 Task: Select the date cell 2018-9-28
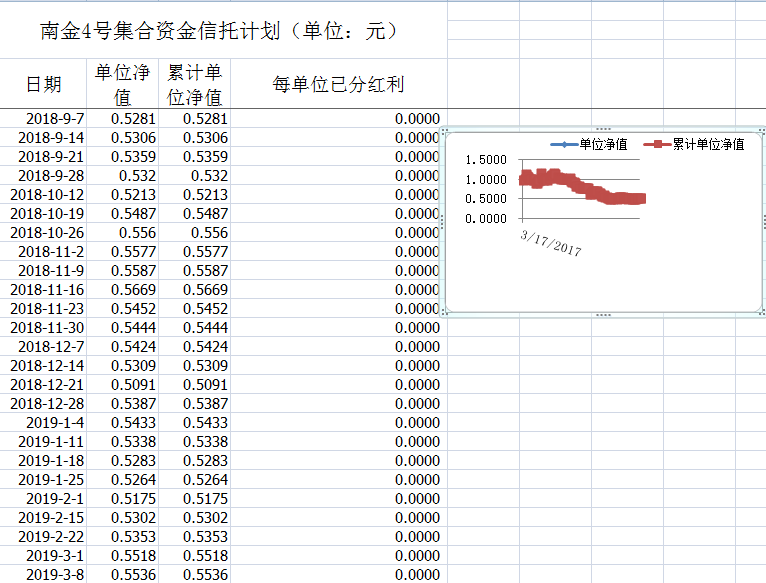point(43,175)
